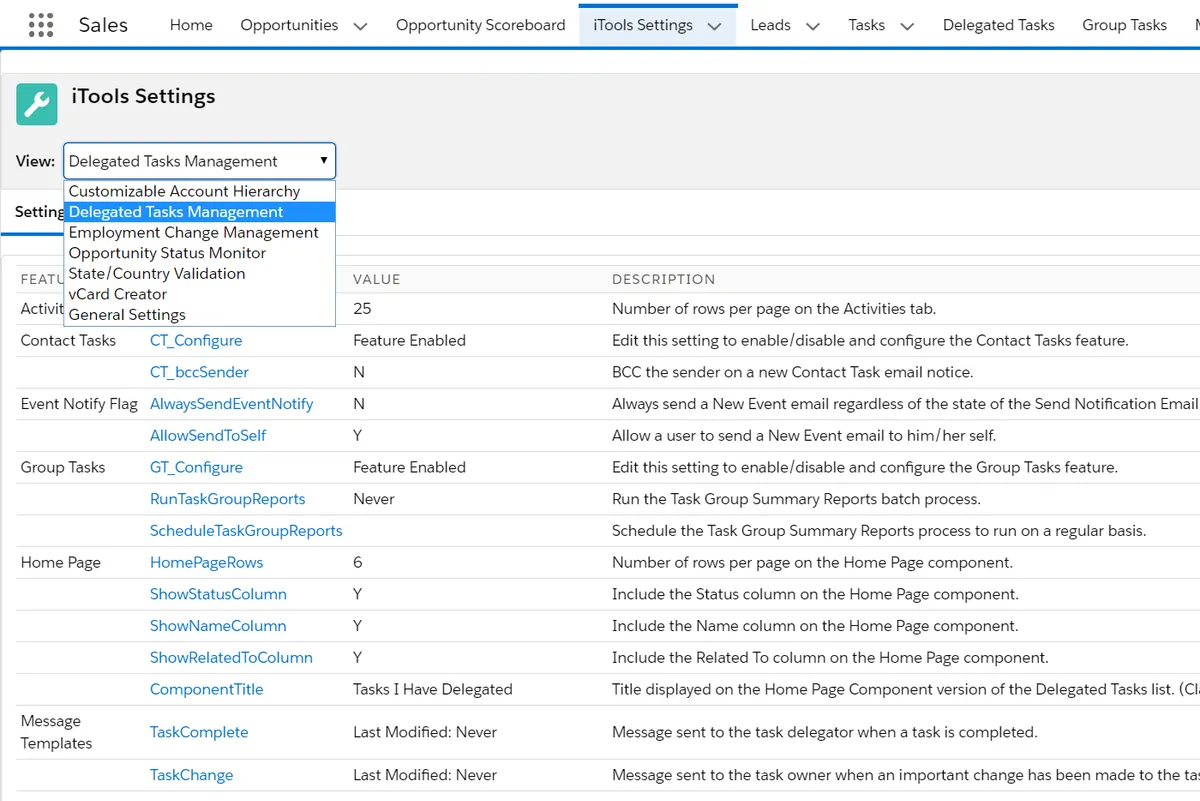Viewport: 1200px width, 801px height.
Task: Open AlwaysSendEventNotify setting link
Action: tap(232, 404)
